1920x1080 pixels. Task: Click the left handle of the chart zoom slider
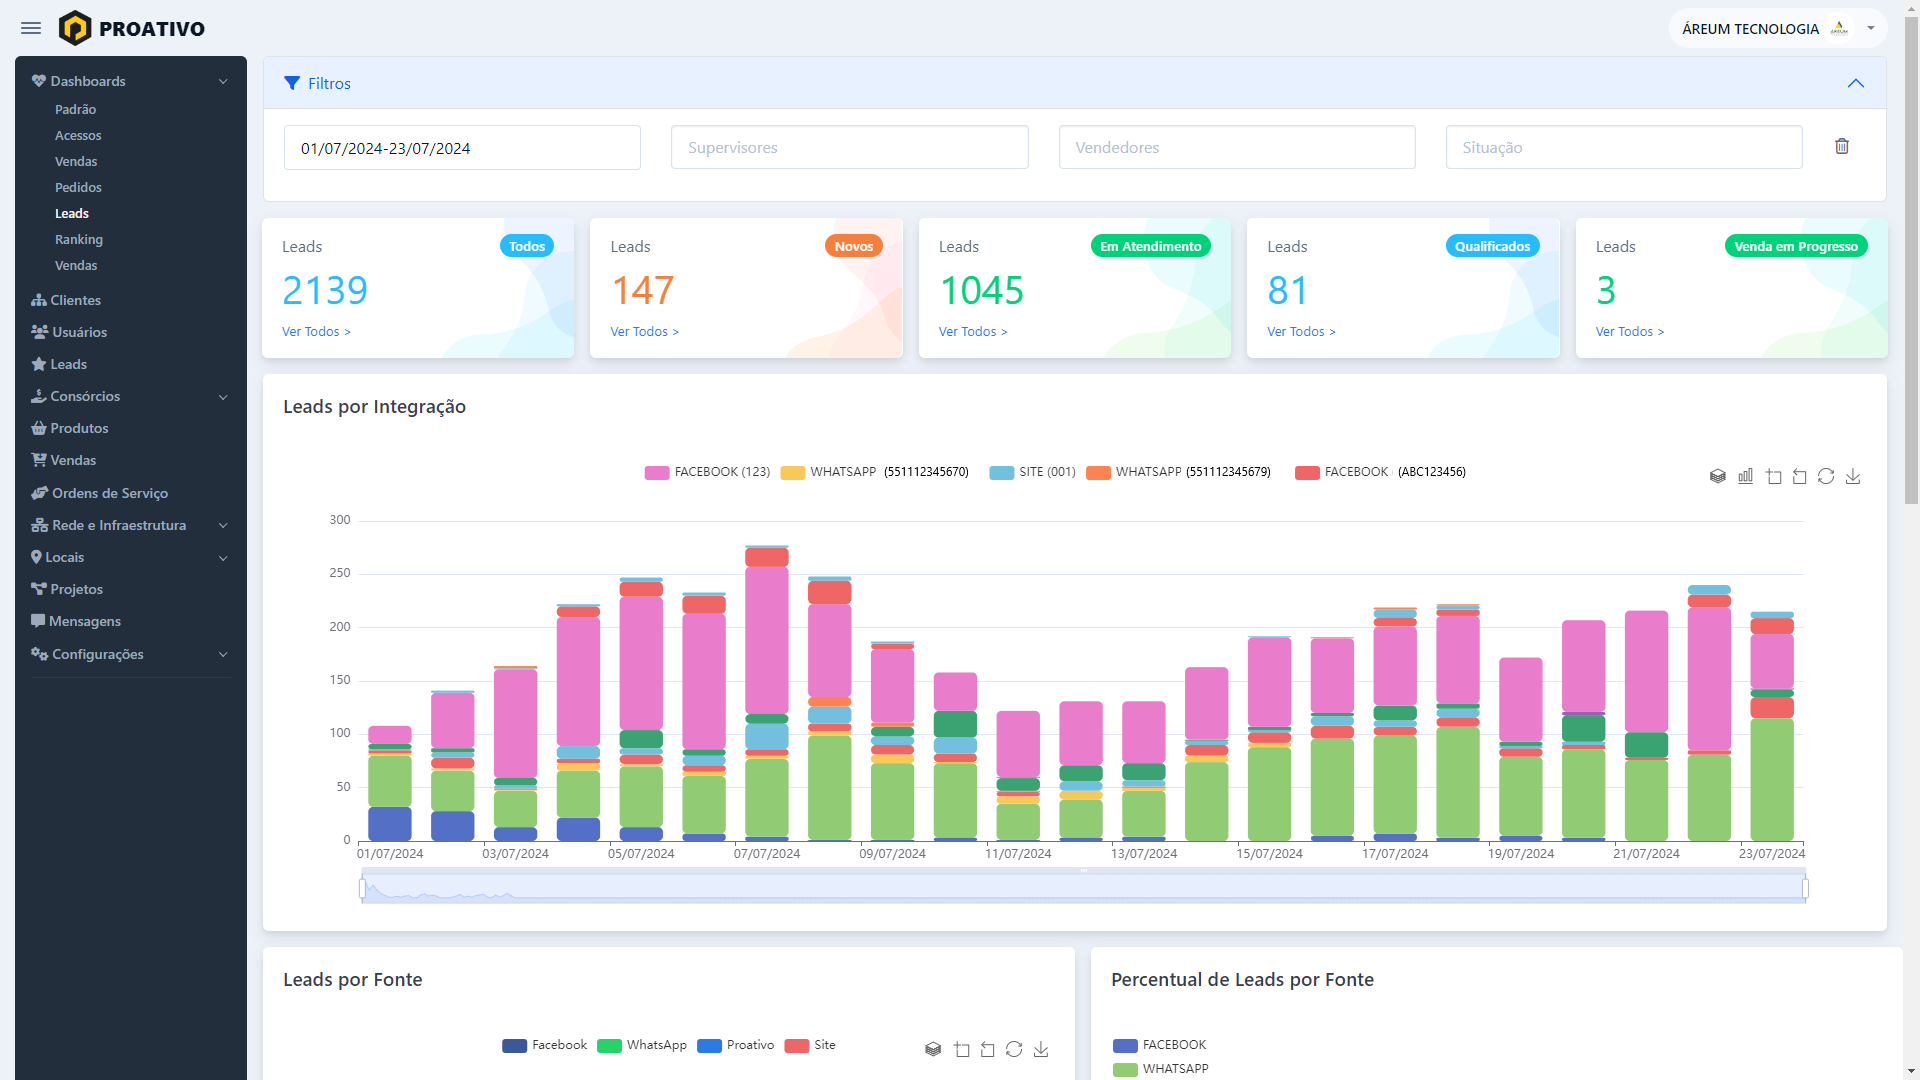coord(362,888)
